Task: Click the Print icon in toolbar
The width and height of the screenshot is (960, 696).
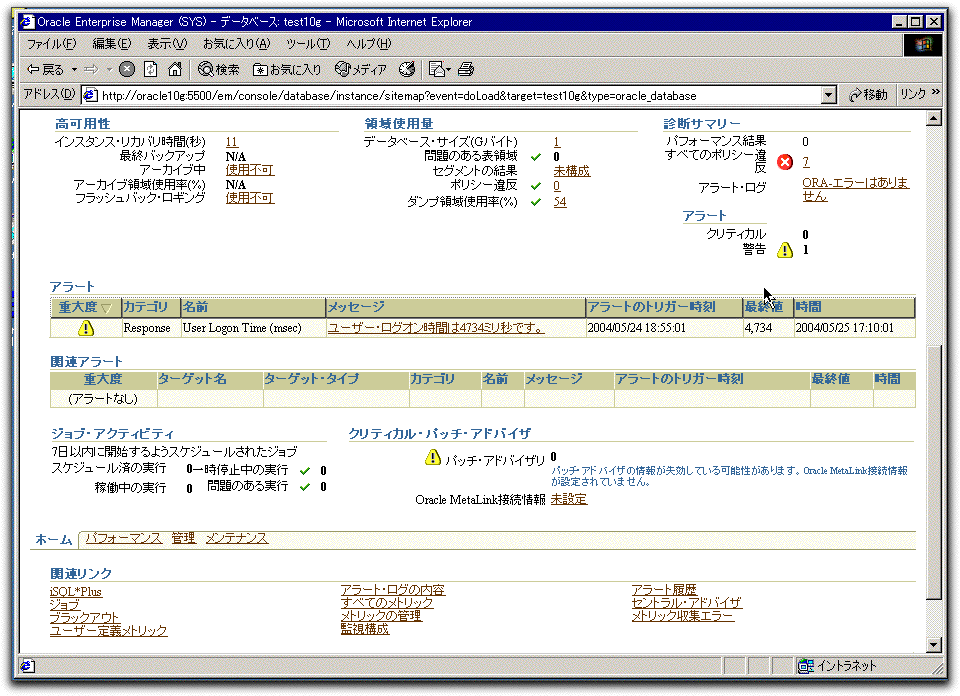Action: [466, 70]
